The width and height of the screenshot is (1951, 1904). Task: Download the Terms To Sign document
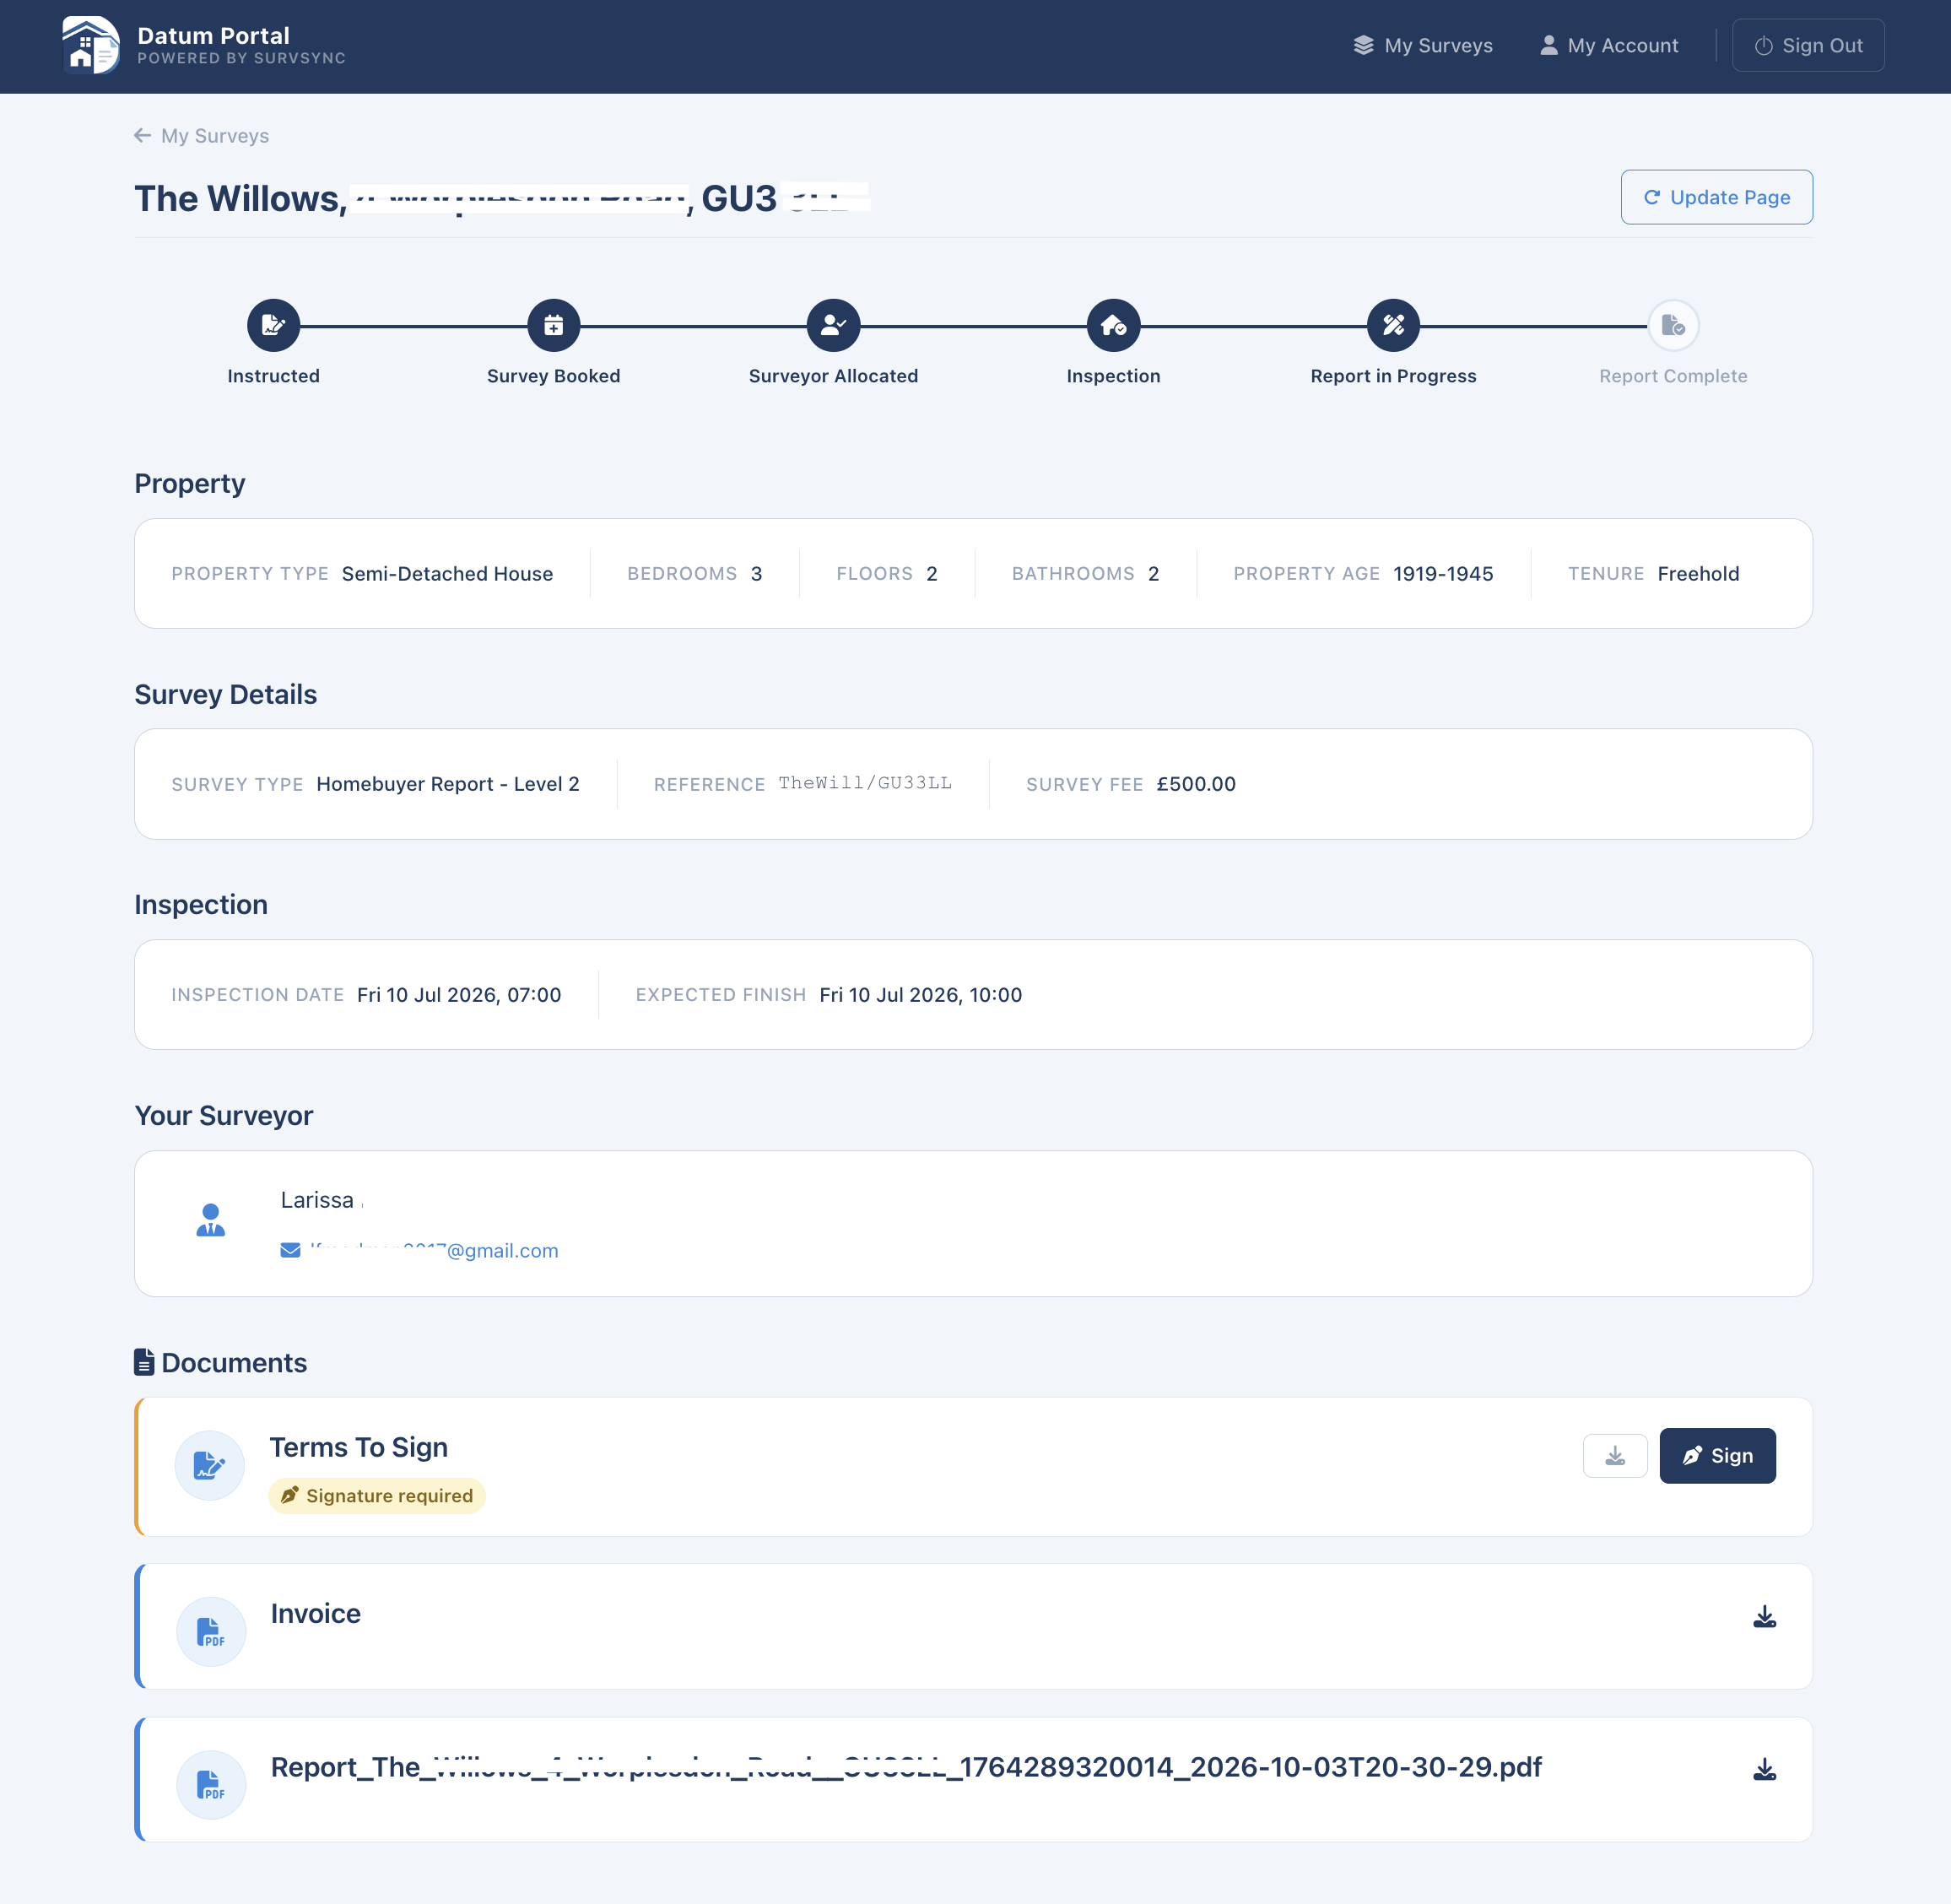point(1615,1456)
